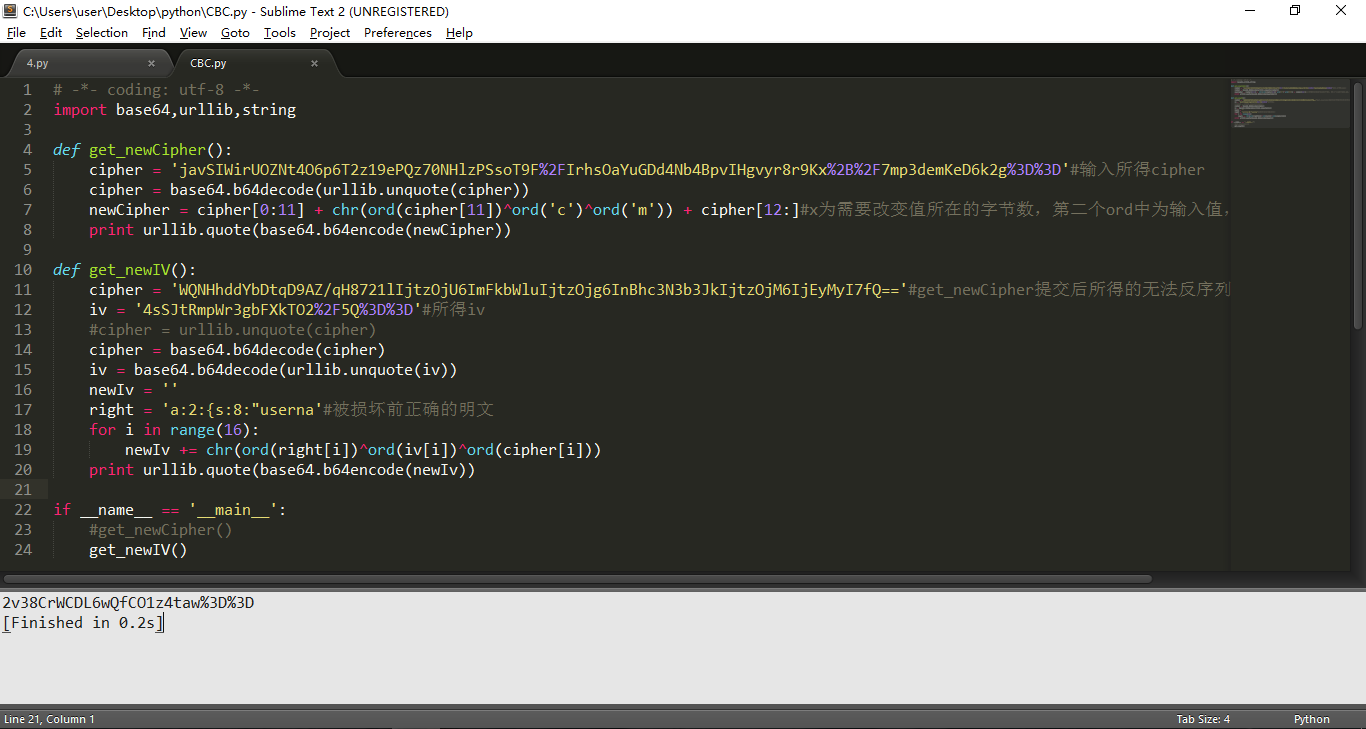Screen dimensions: 1366x729
Task: Click print urllib.quote base64.b64encode(newCipher) line
Action: point(300,230)
